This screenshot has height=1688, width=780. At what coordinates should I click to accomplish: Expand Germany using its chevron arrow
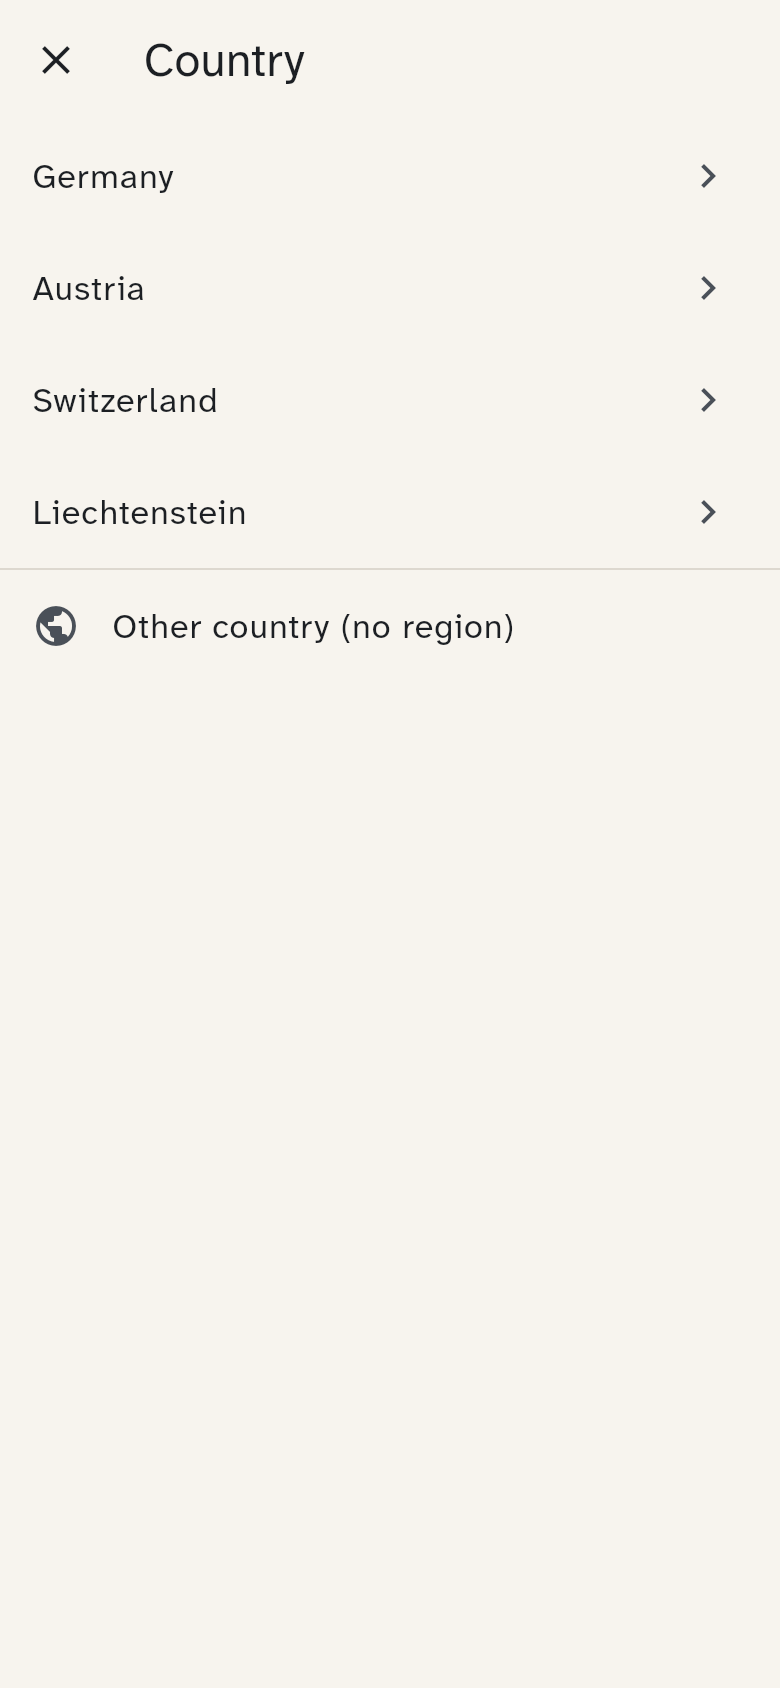tap(708, 176)
